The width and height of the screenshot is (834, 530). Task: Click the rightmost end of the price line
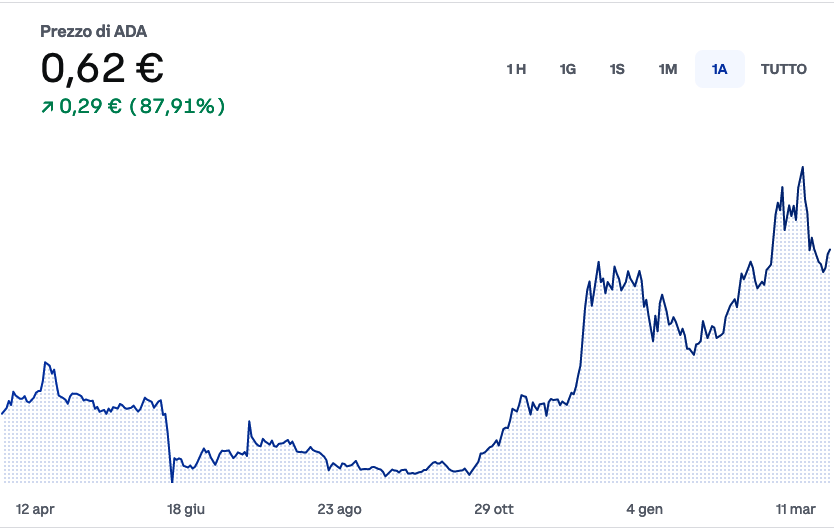tap(830, 250)
